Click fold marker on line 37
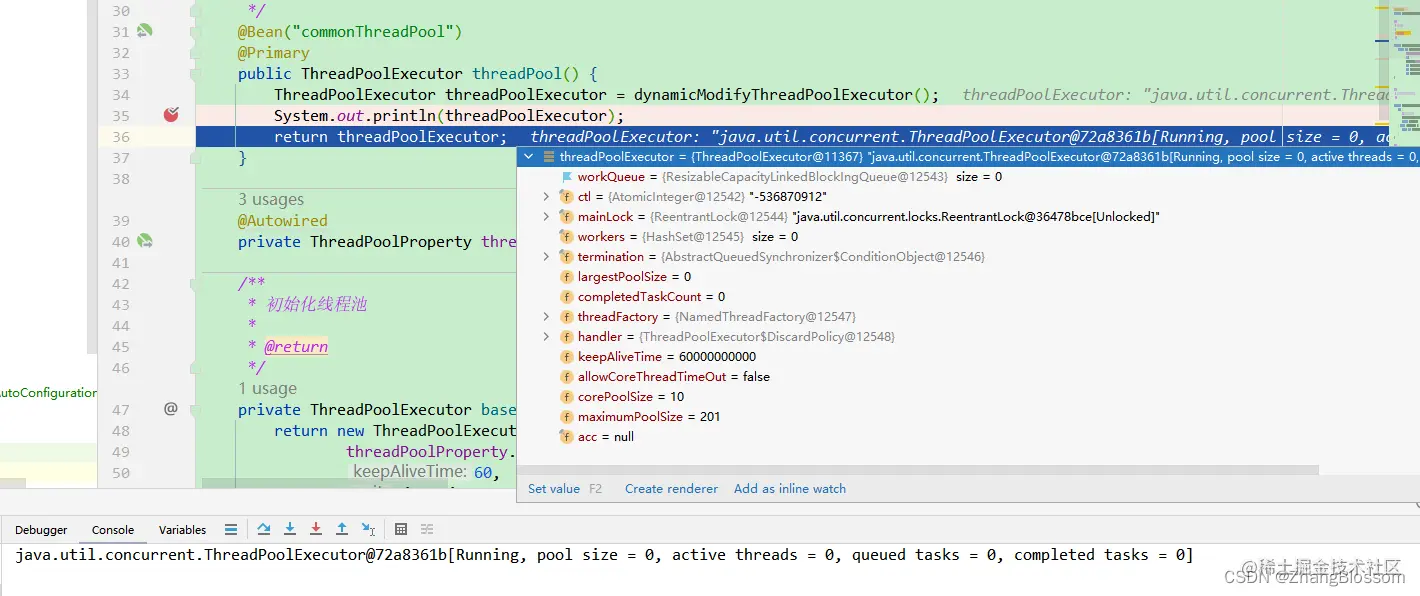Viewport: 1420px width, 596px height. point(196,158)
